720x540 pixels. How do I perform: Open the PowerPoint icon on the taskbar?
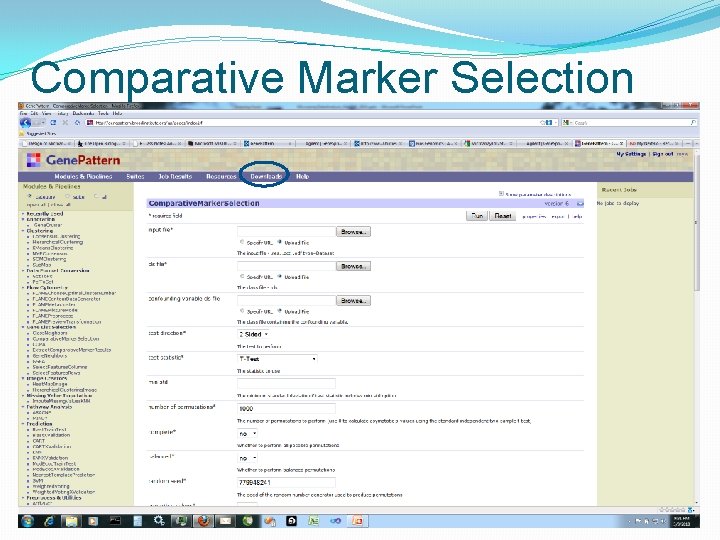pos(357,521)
